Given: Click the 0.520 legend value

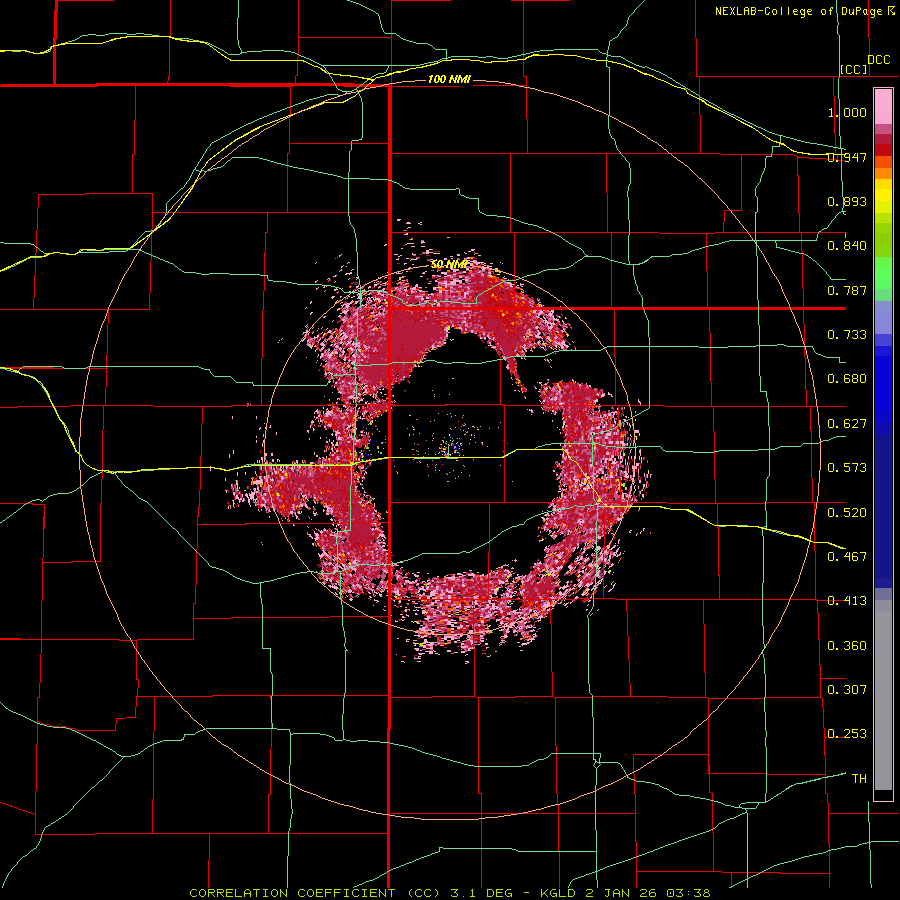Looking at the screenshot, I should (847, 513).
